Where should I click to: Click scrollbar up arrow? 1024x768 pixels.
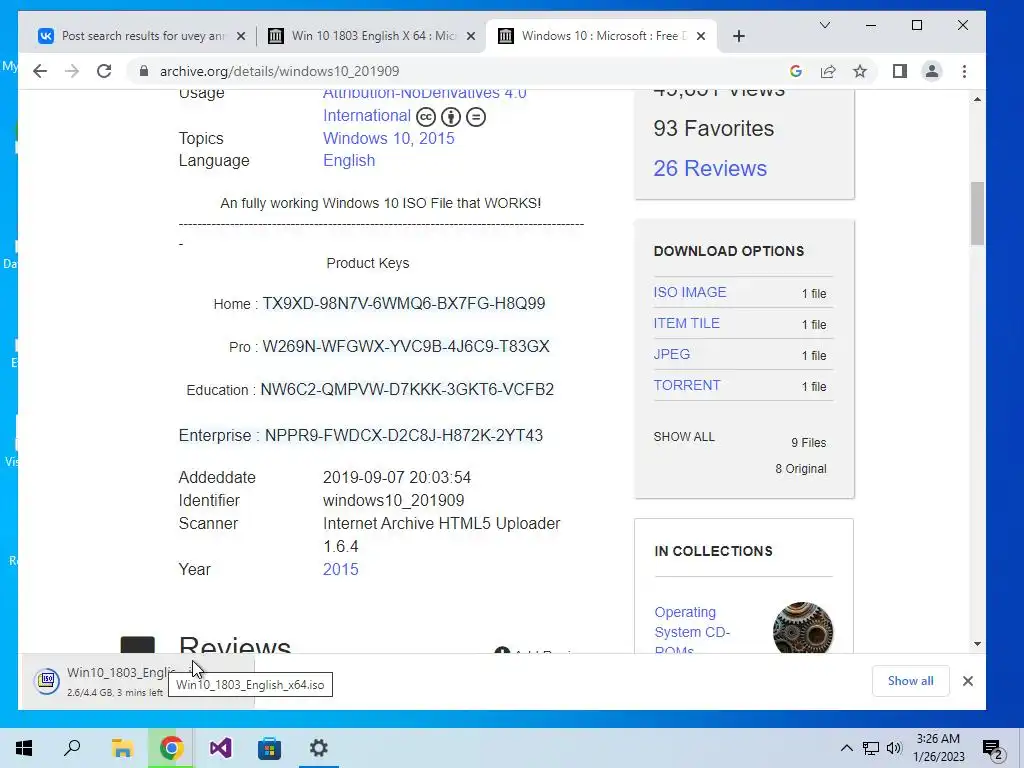[x=977, y=99]
